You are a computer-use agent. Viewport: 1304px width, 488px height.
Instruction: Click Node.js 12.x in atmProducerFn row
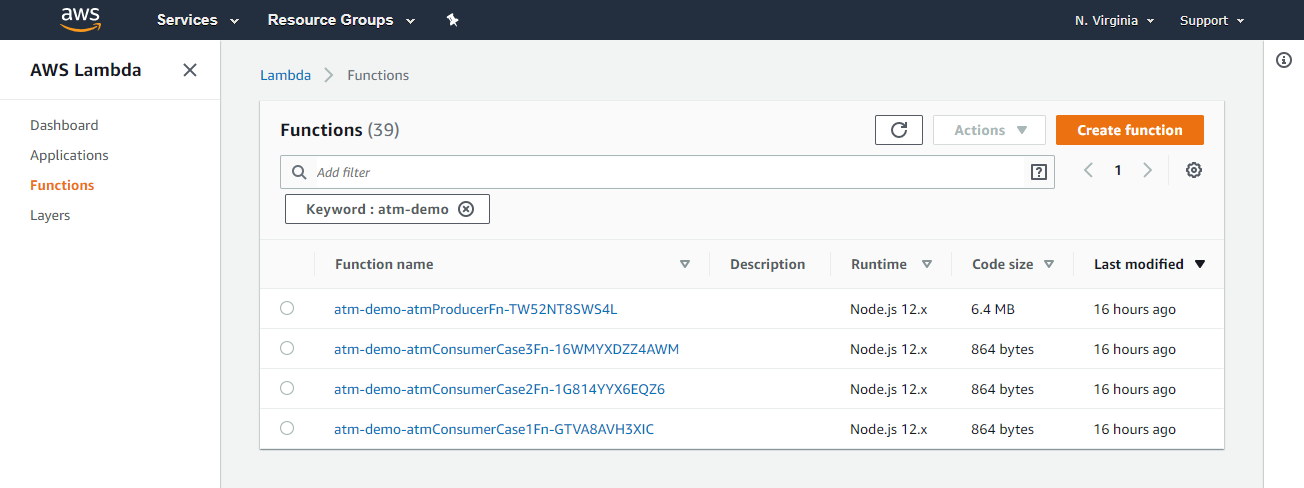(x=889, y=309)
